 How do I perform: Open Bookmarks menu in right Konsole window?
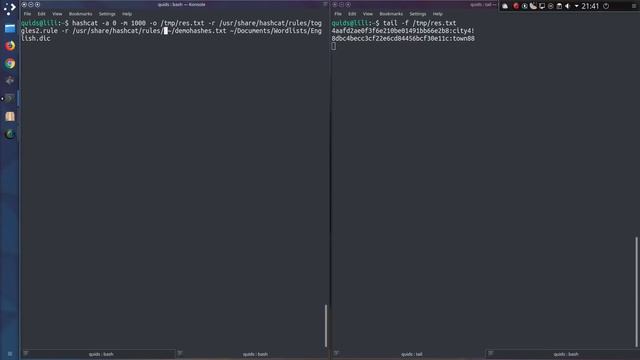[391, 14]
